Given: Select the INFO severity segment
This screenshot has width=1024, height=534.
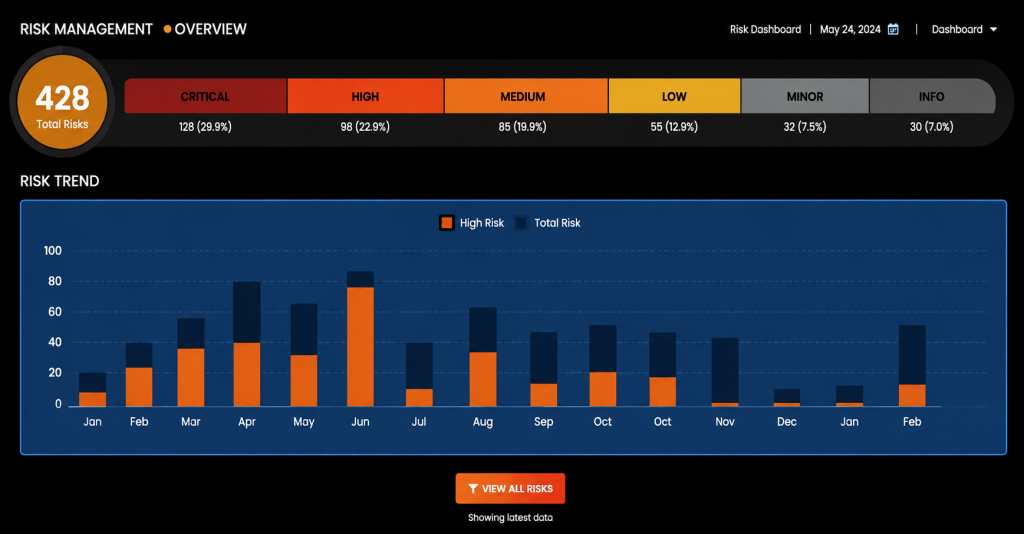Looking at the screenshot, I should (933, 96).
